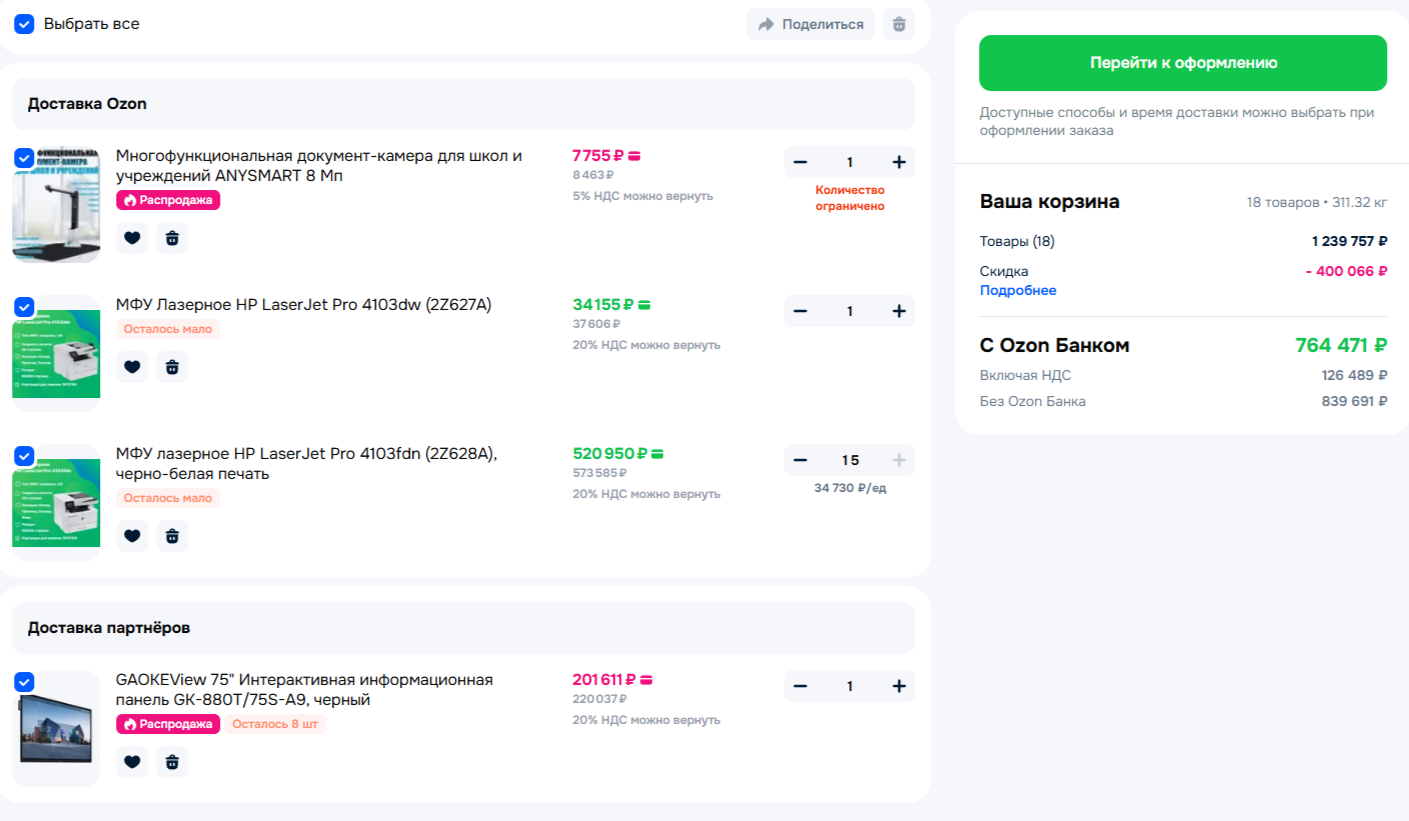Decrease quantity of ANYSMART document camera
Screen dimensions: 1409x821
click(x=800, y=162)
